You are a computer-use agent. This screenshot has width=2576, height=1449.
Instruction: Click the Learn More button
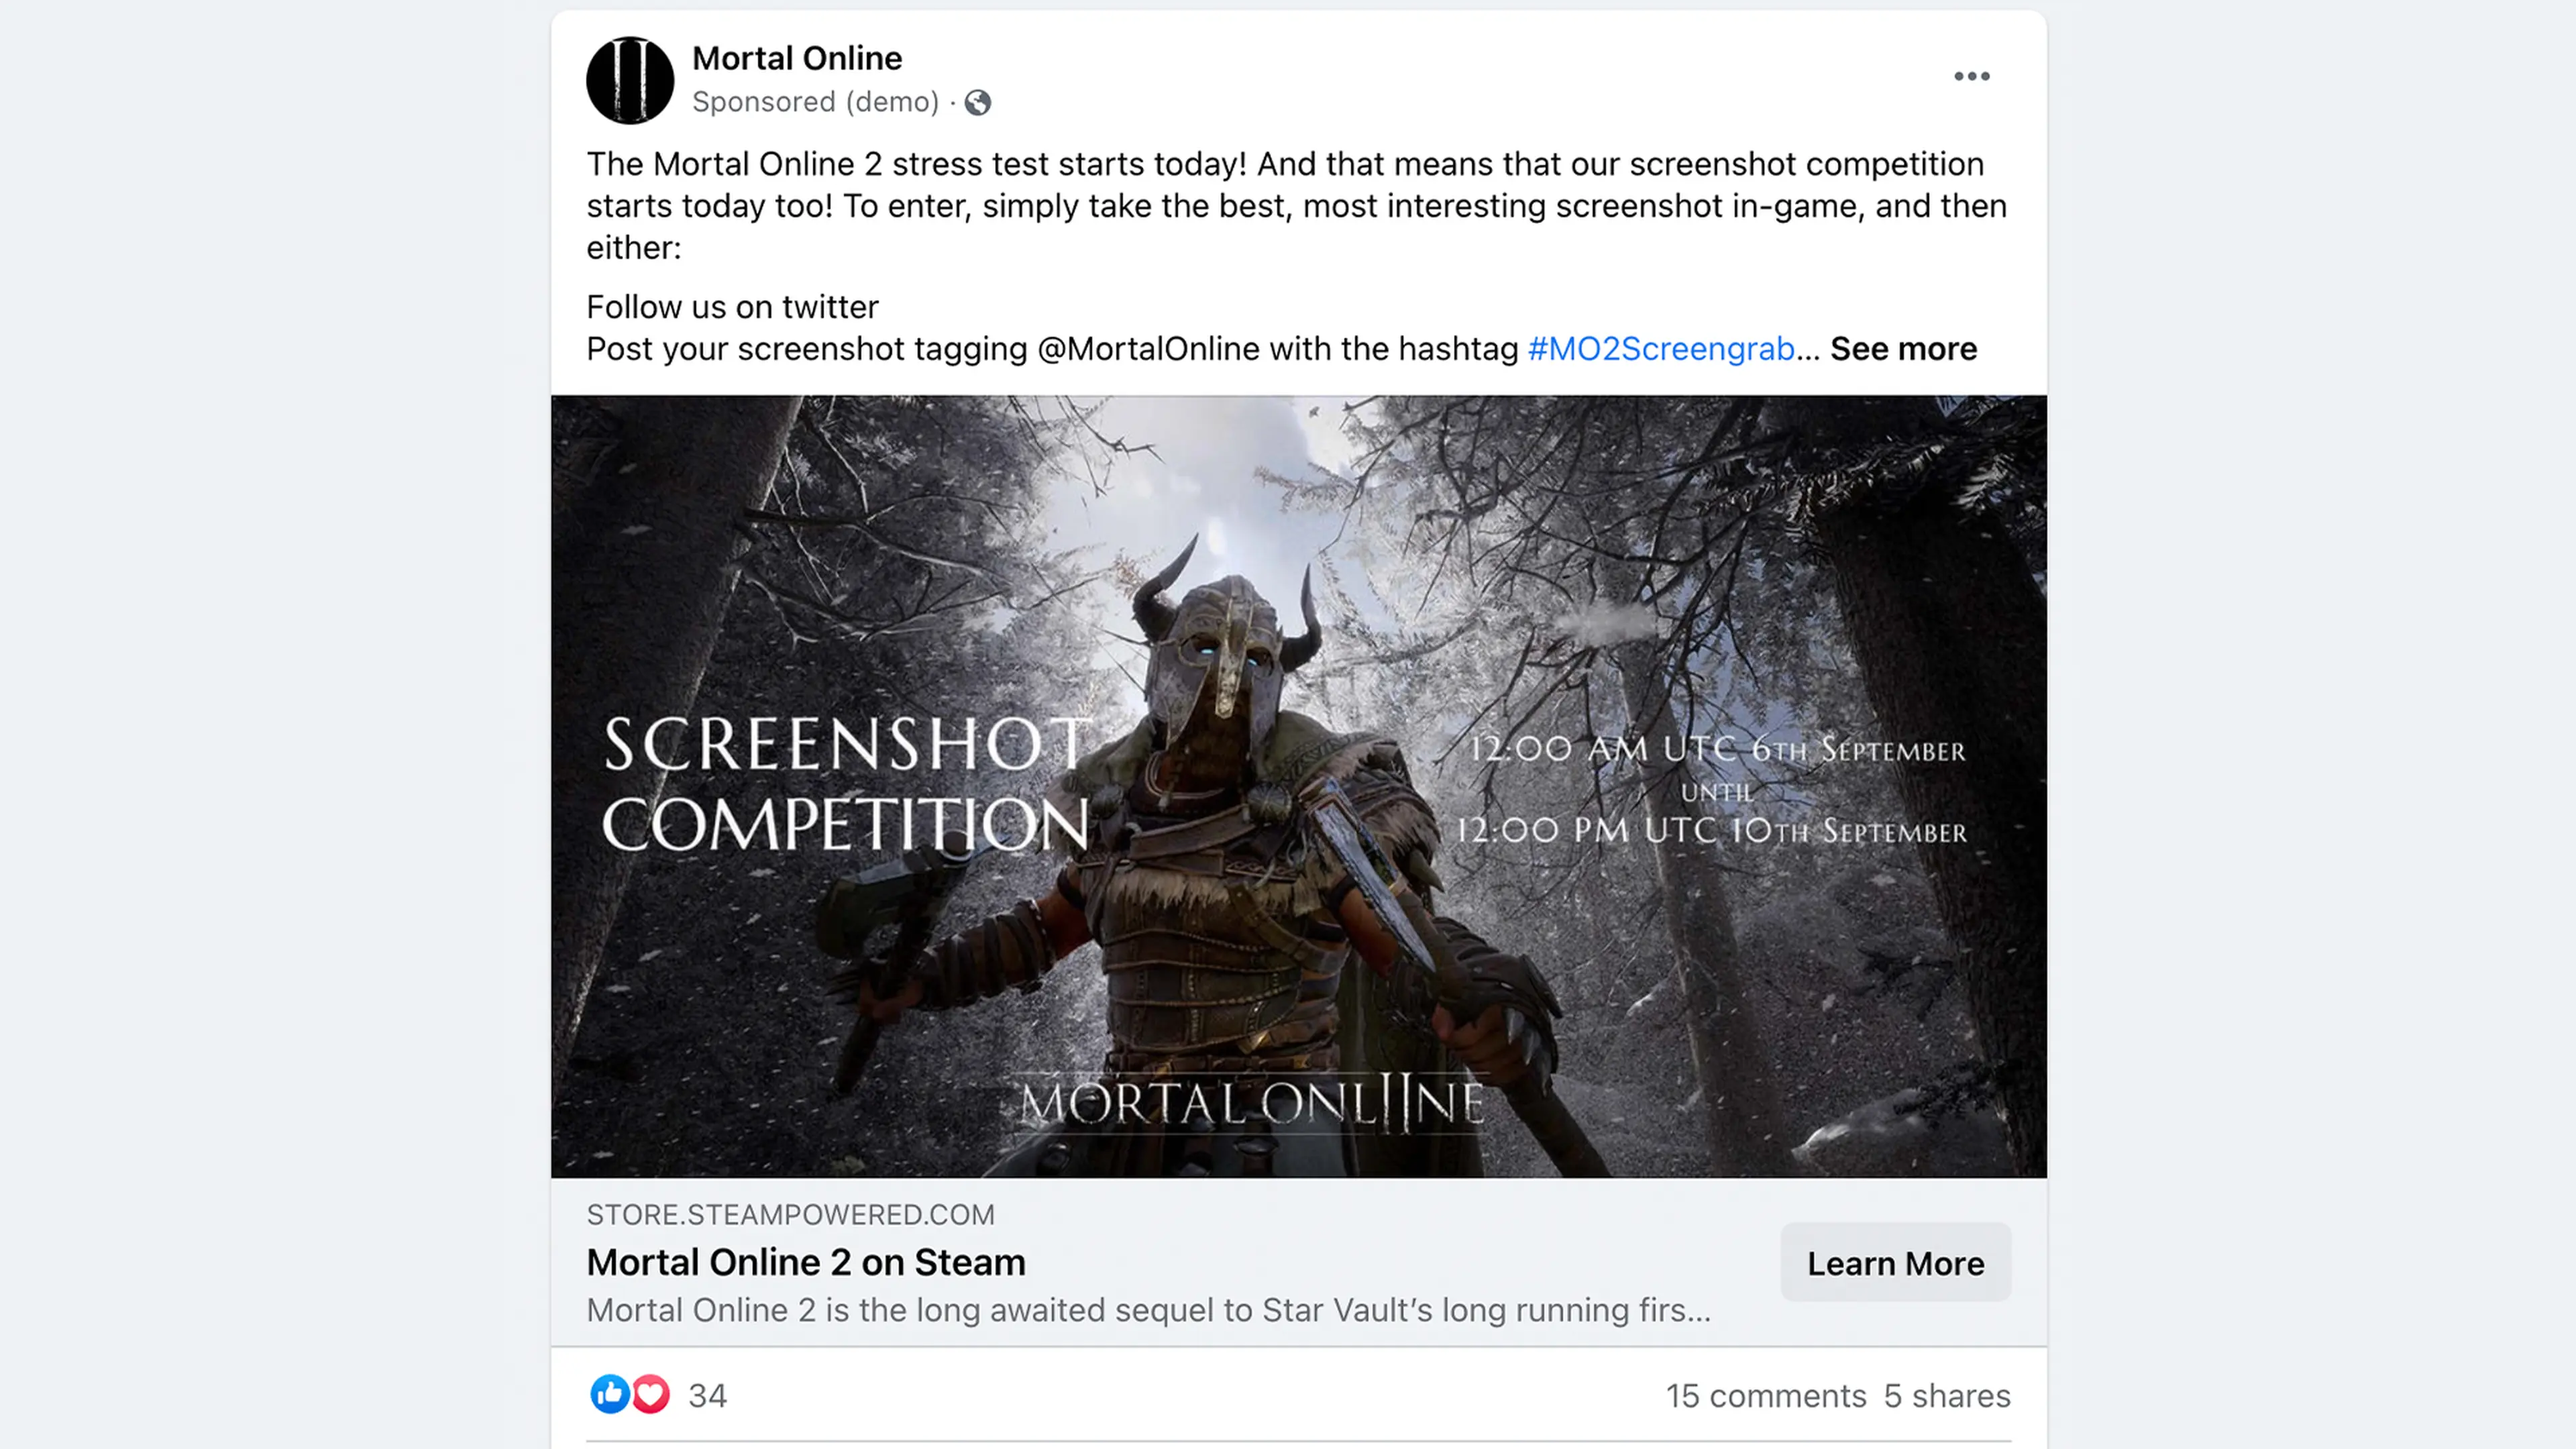pos(1895,1262)
